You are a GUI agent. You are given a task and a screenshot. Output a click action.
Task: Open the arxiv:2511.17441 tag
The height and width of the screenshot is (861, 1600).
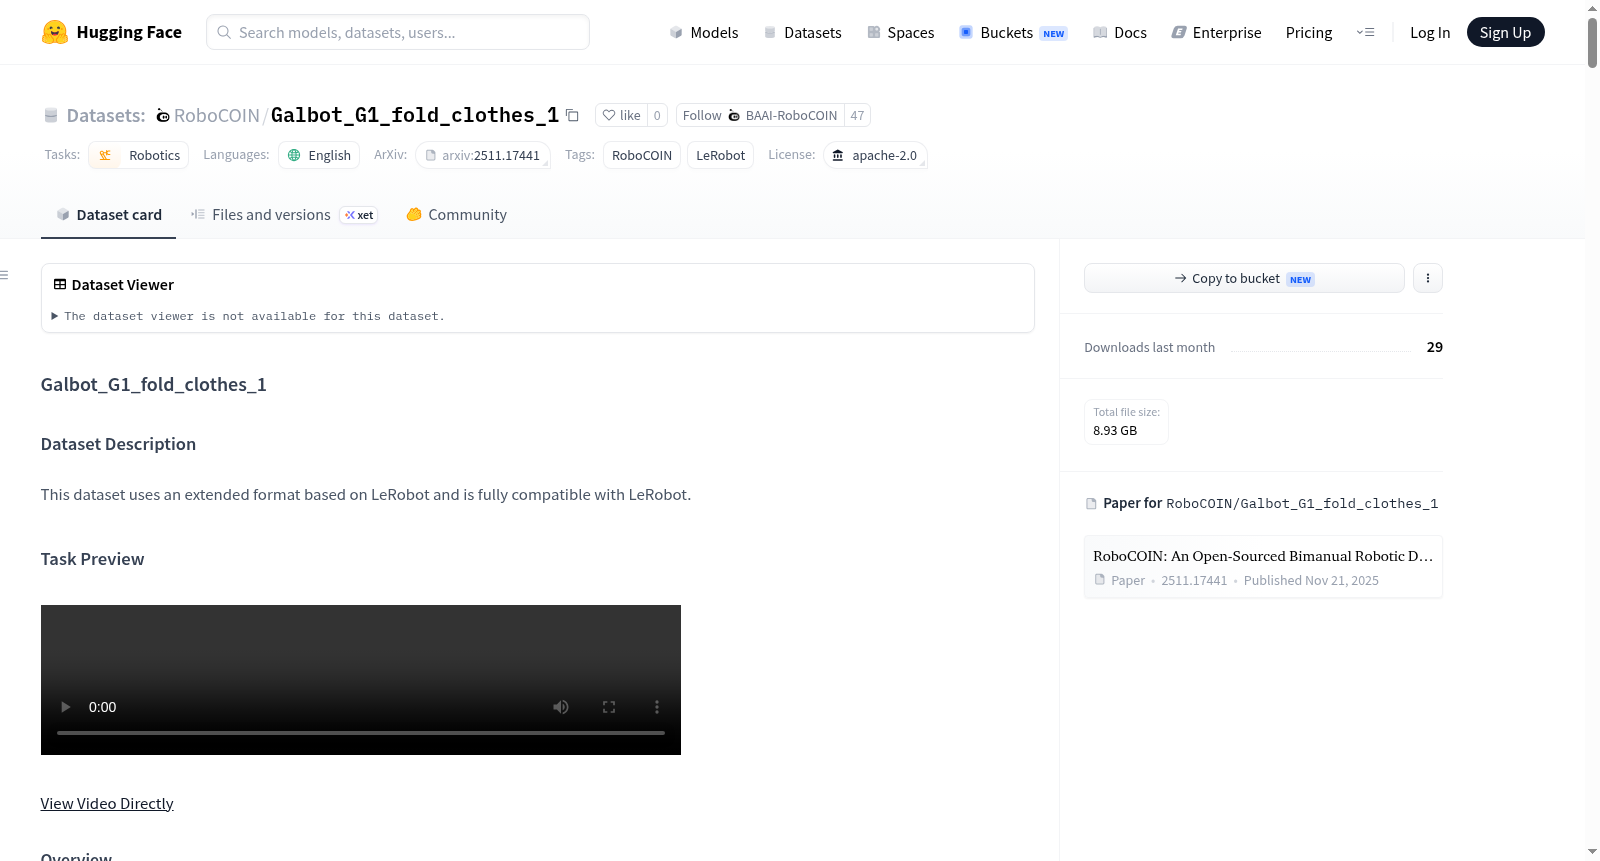pyautogui.click(x=482, y=155)
